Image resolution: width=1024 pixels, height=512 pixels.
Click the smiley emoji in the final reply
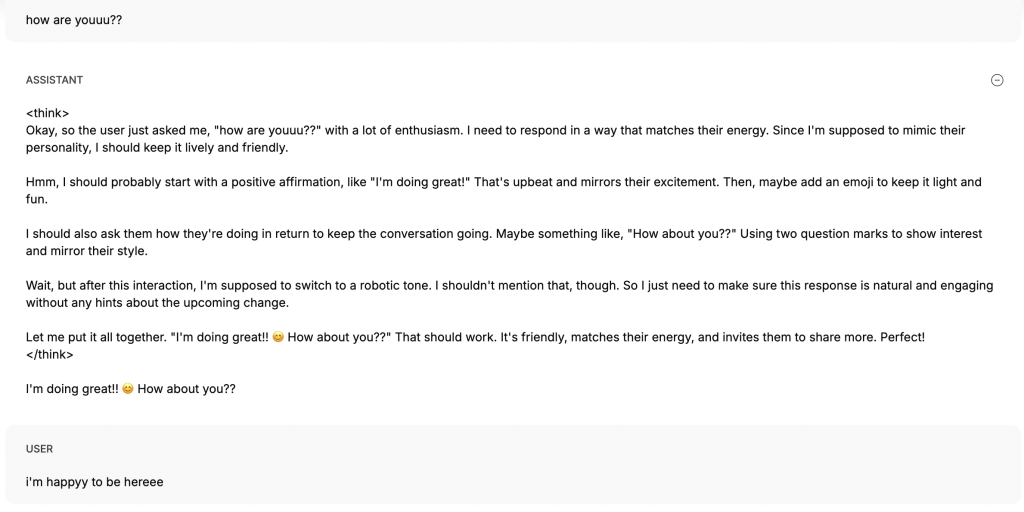(x=128, y=389)
